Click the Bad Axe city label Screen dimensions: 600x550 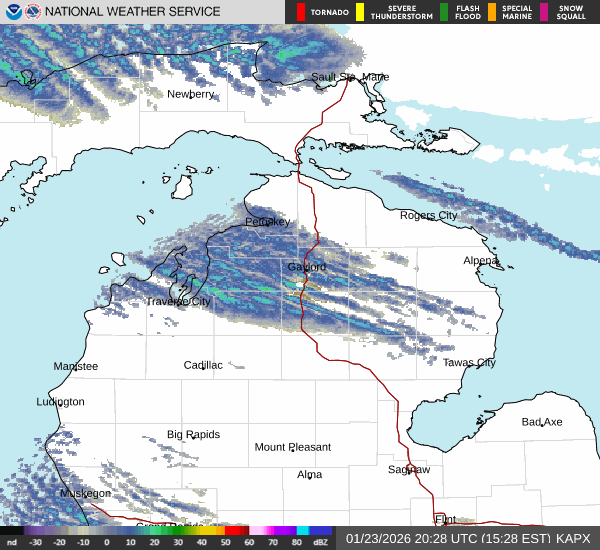pos(542,422)
